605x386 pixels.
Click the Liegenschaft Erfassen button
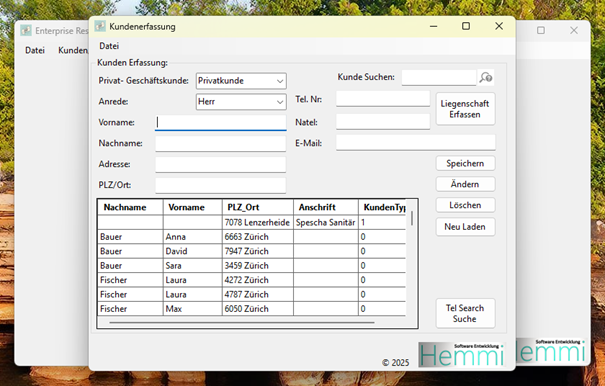tap(465, 109)
